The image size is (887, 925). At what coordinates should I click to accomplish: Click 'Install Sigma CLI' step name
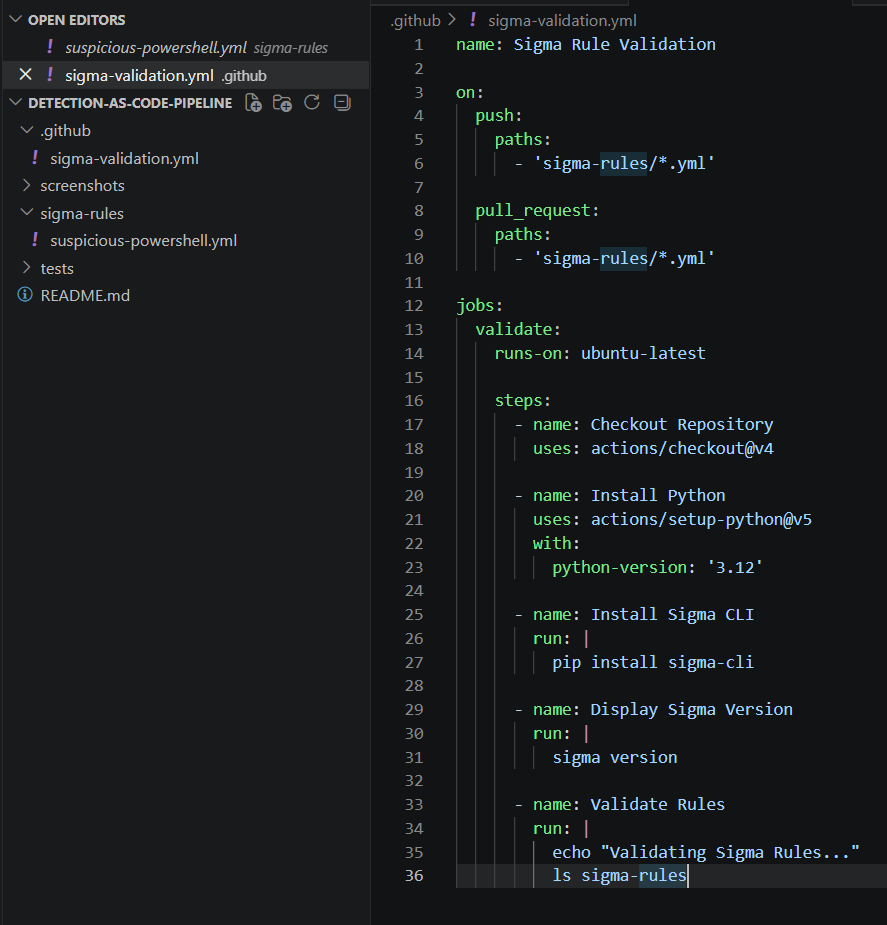[672, 615]
